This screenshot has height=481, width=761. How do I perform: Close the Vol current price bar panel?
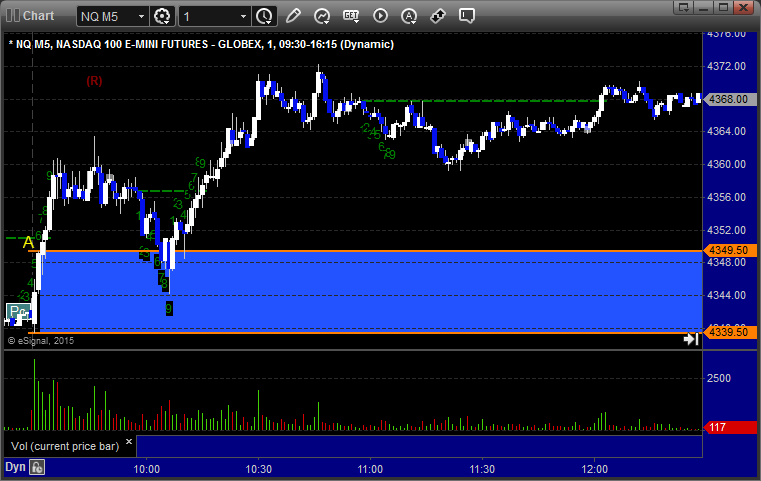tap(129, 442)
